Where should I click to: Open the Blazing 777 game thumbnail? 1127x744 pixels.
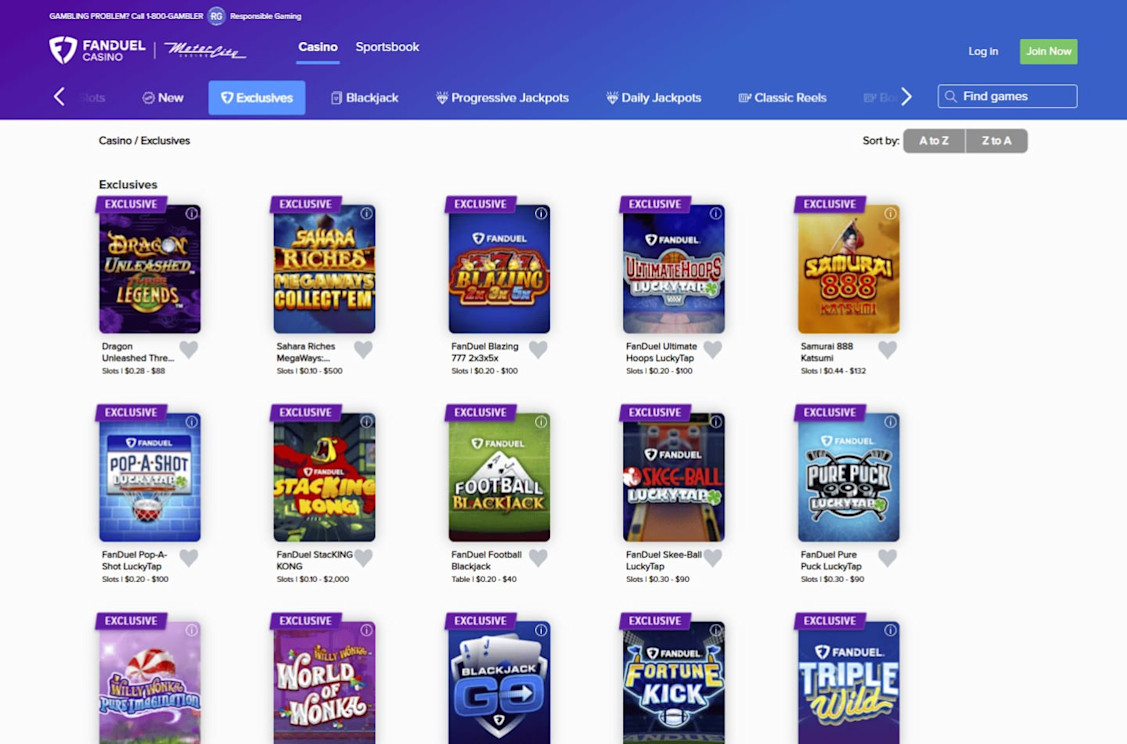tap(499, 269)
